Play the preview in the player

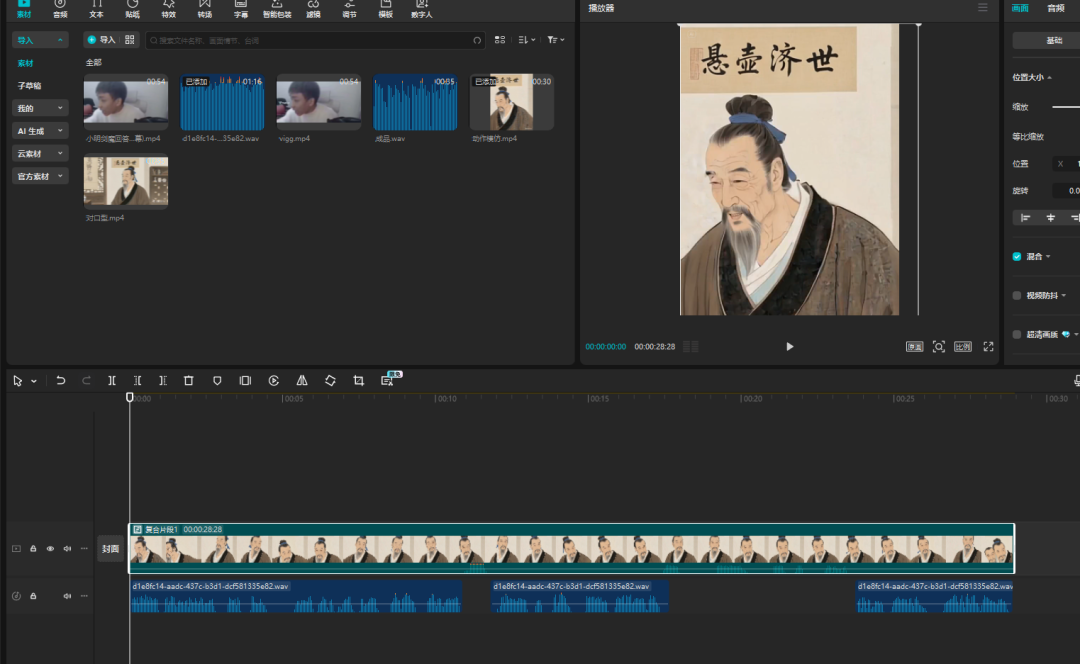point(789,347)
